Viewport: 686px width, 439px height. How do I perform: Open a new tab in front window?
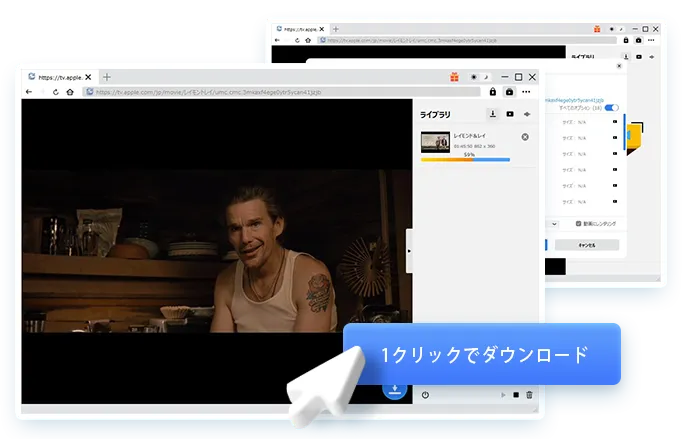pyautogui.click(x=107, y=77)
